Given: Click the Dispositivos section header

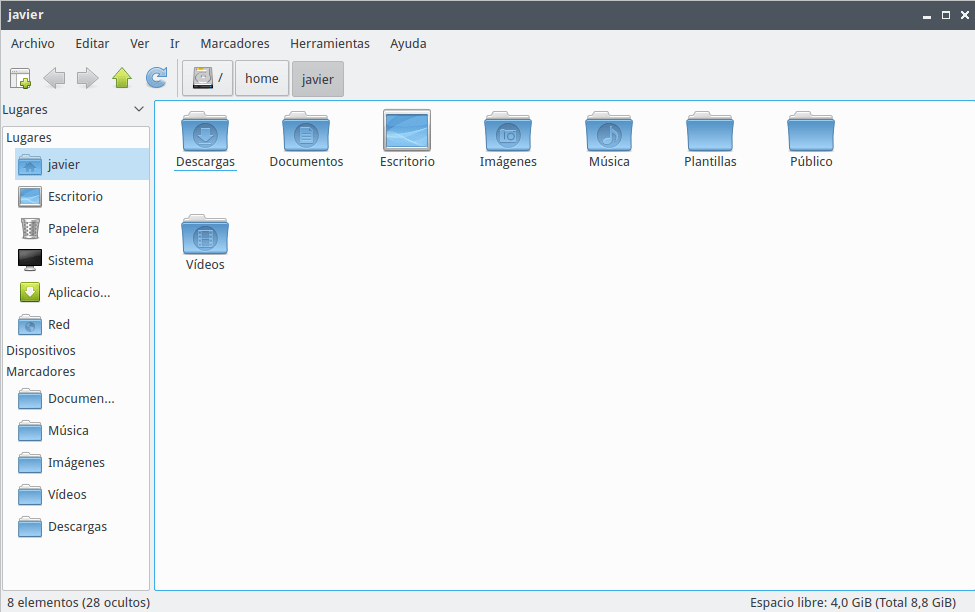Looking at the screenshot, I should (x=41, y=351).
